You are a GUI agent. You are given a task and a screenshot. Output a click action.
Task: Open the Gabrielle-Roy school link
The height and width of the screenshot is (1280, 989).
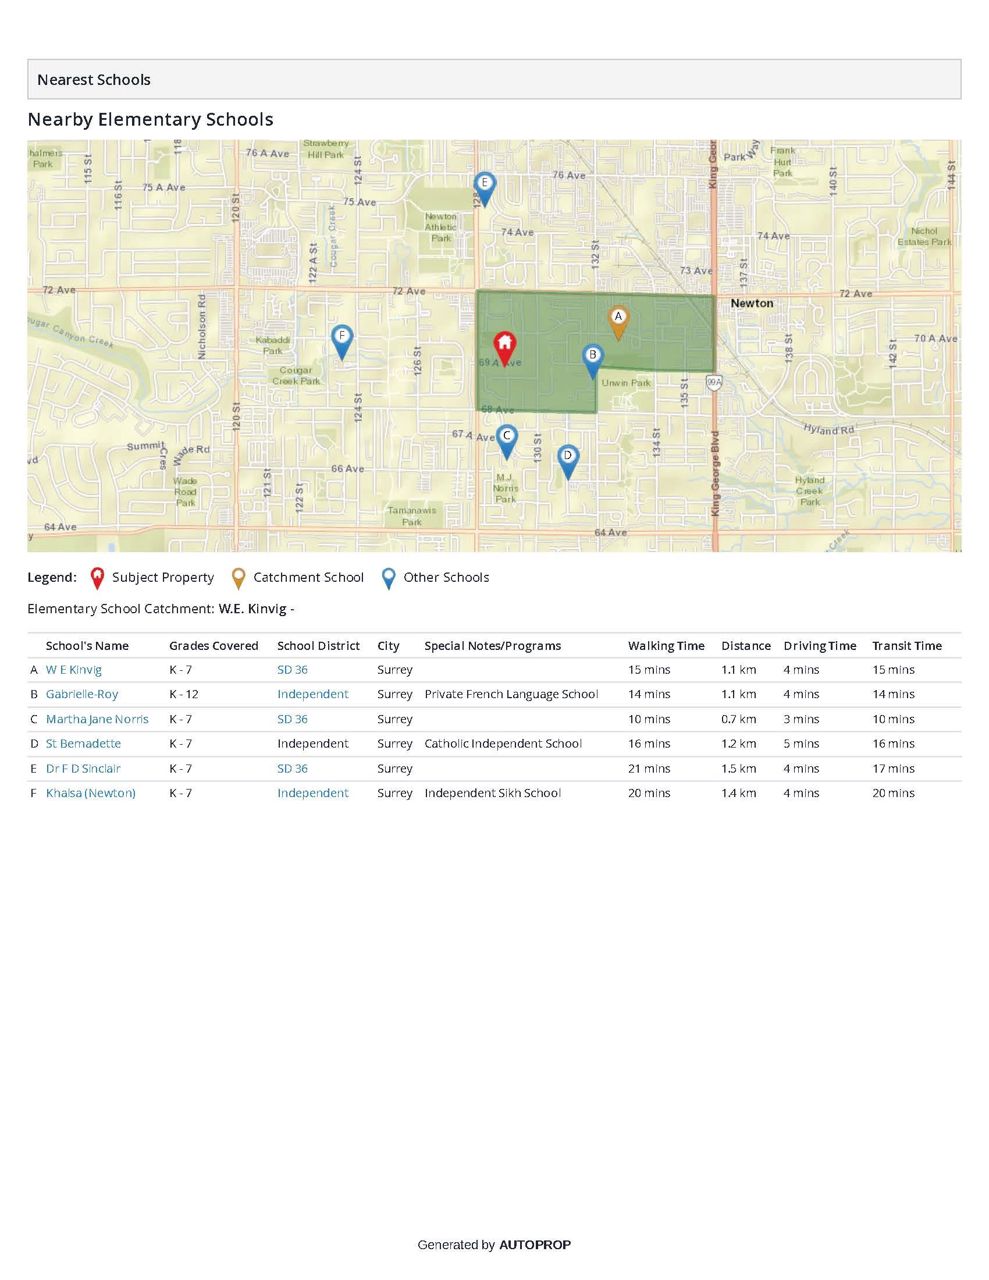pos(82,694)
